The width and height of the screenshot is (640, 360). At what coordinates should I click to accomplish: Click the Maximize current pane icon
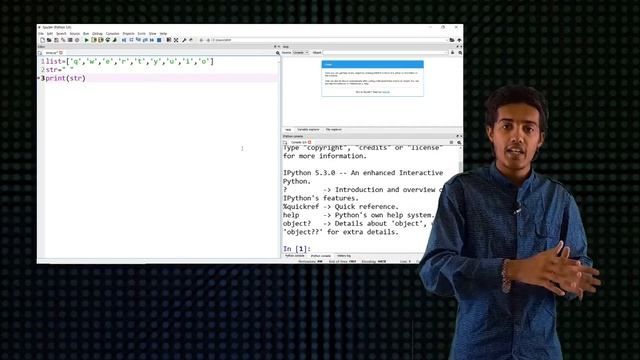click(169, 40)
